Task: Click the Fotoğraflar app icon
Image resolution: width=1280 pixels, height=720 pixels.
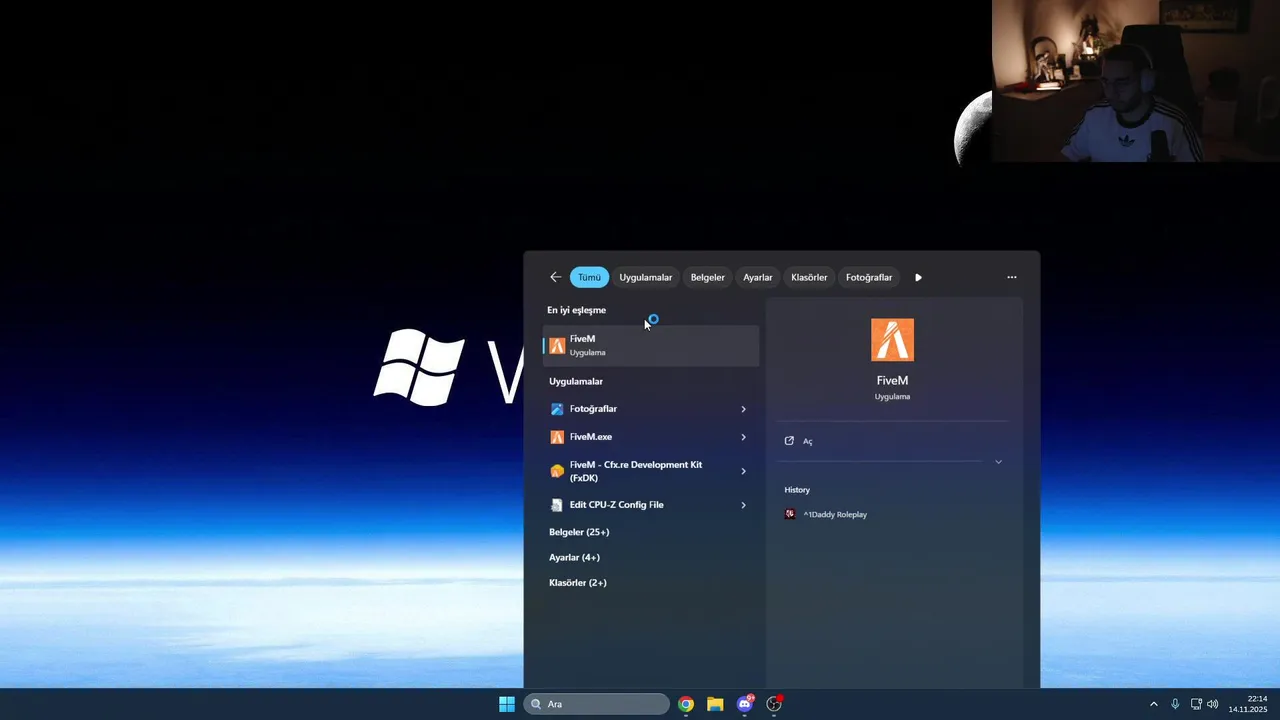Action: point(557,409)
